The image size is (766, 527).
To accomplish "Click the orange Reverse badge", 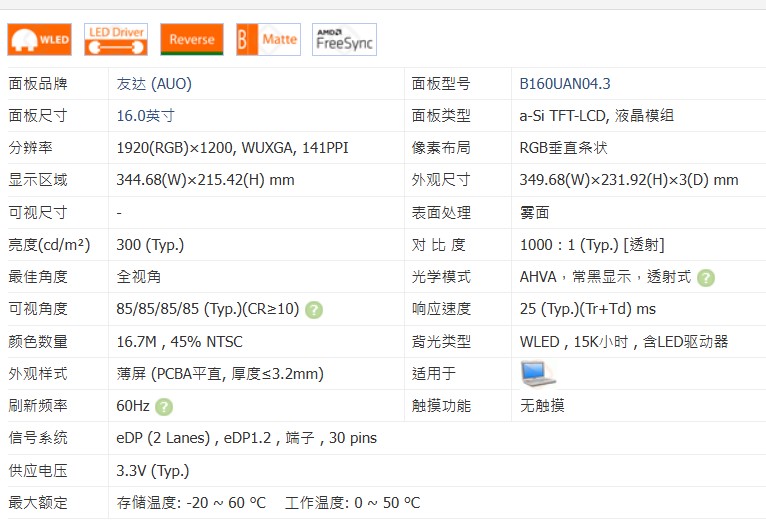I will pos(192,40).
